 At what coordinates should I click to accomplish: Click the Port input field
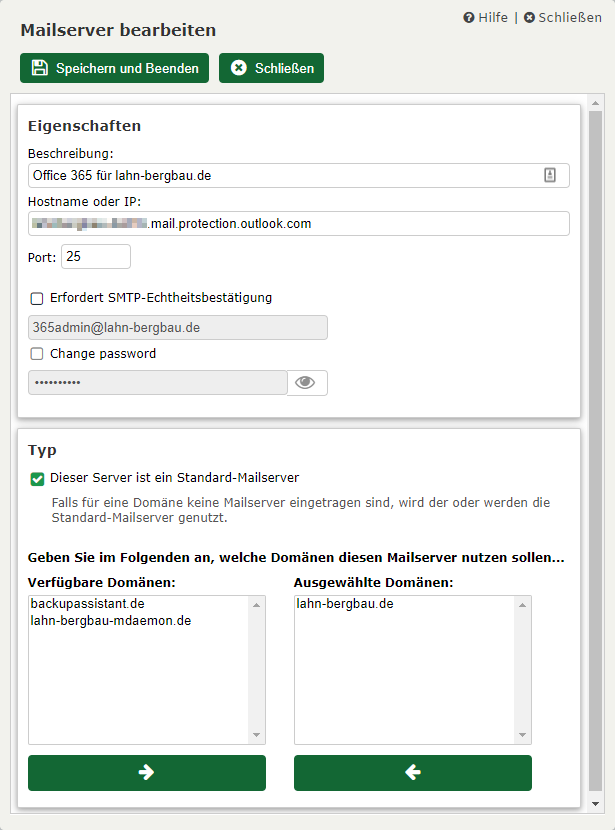(95, 257)
